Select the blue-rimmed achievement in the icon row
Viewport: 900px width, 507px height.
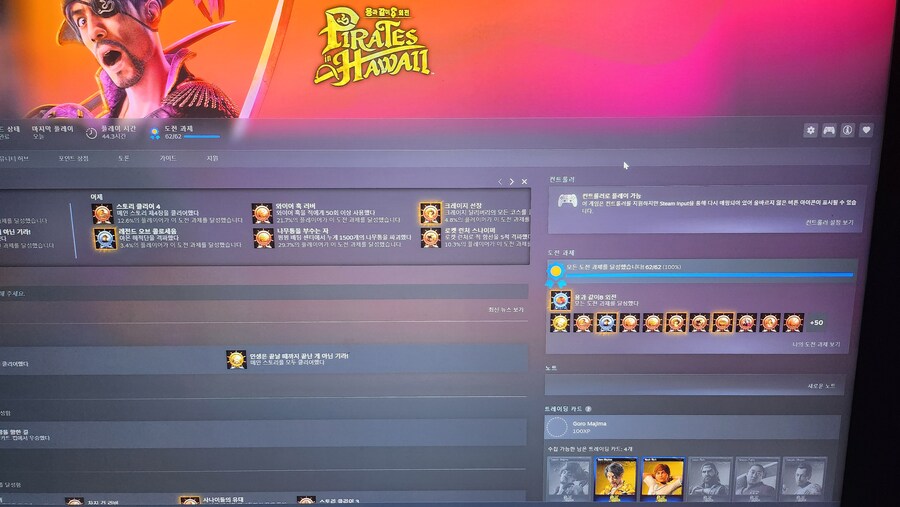[606, 323]
